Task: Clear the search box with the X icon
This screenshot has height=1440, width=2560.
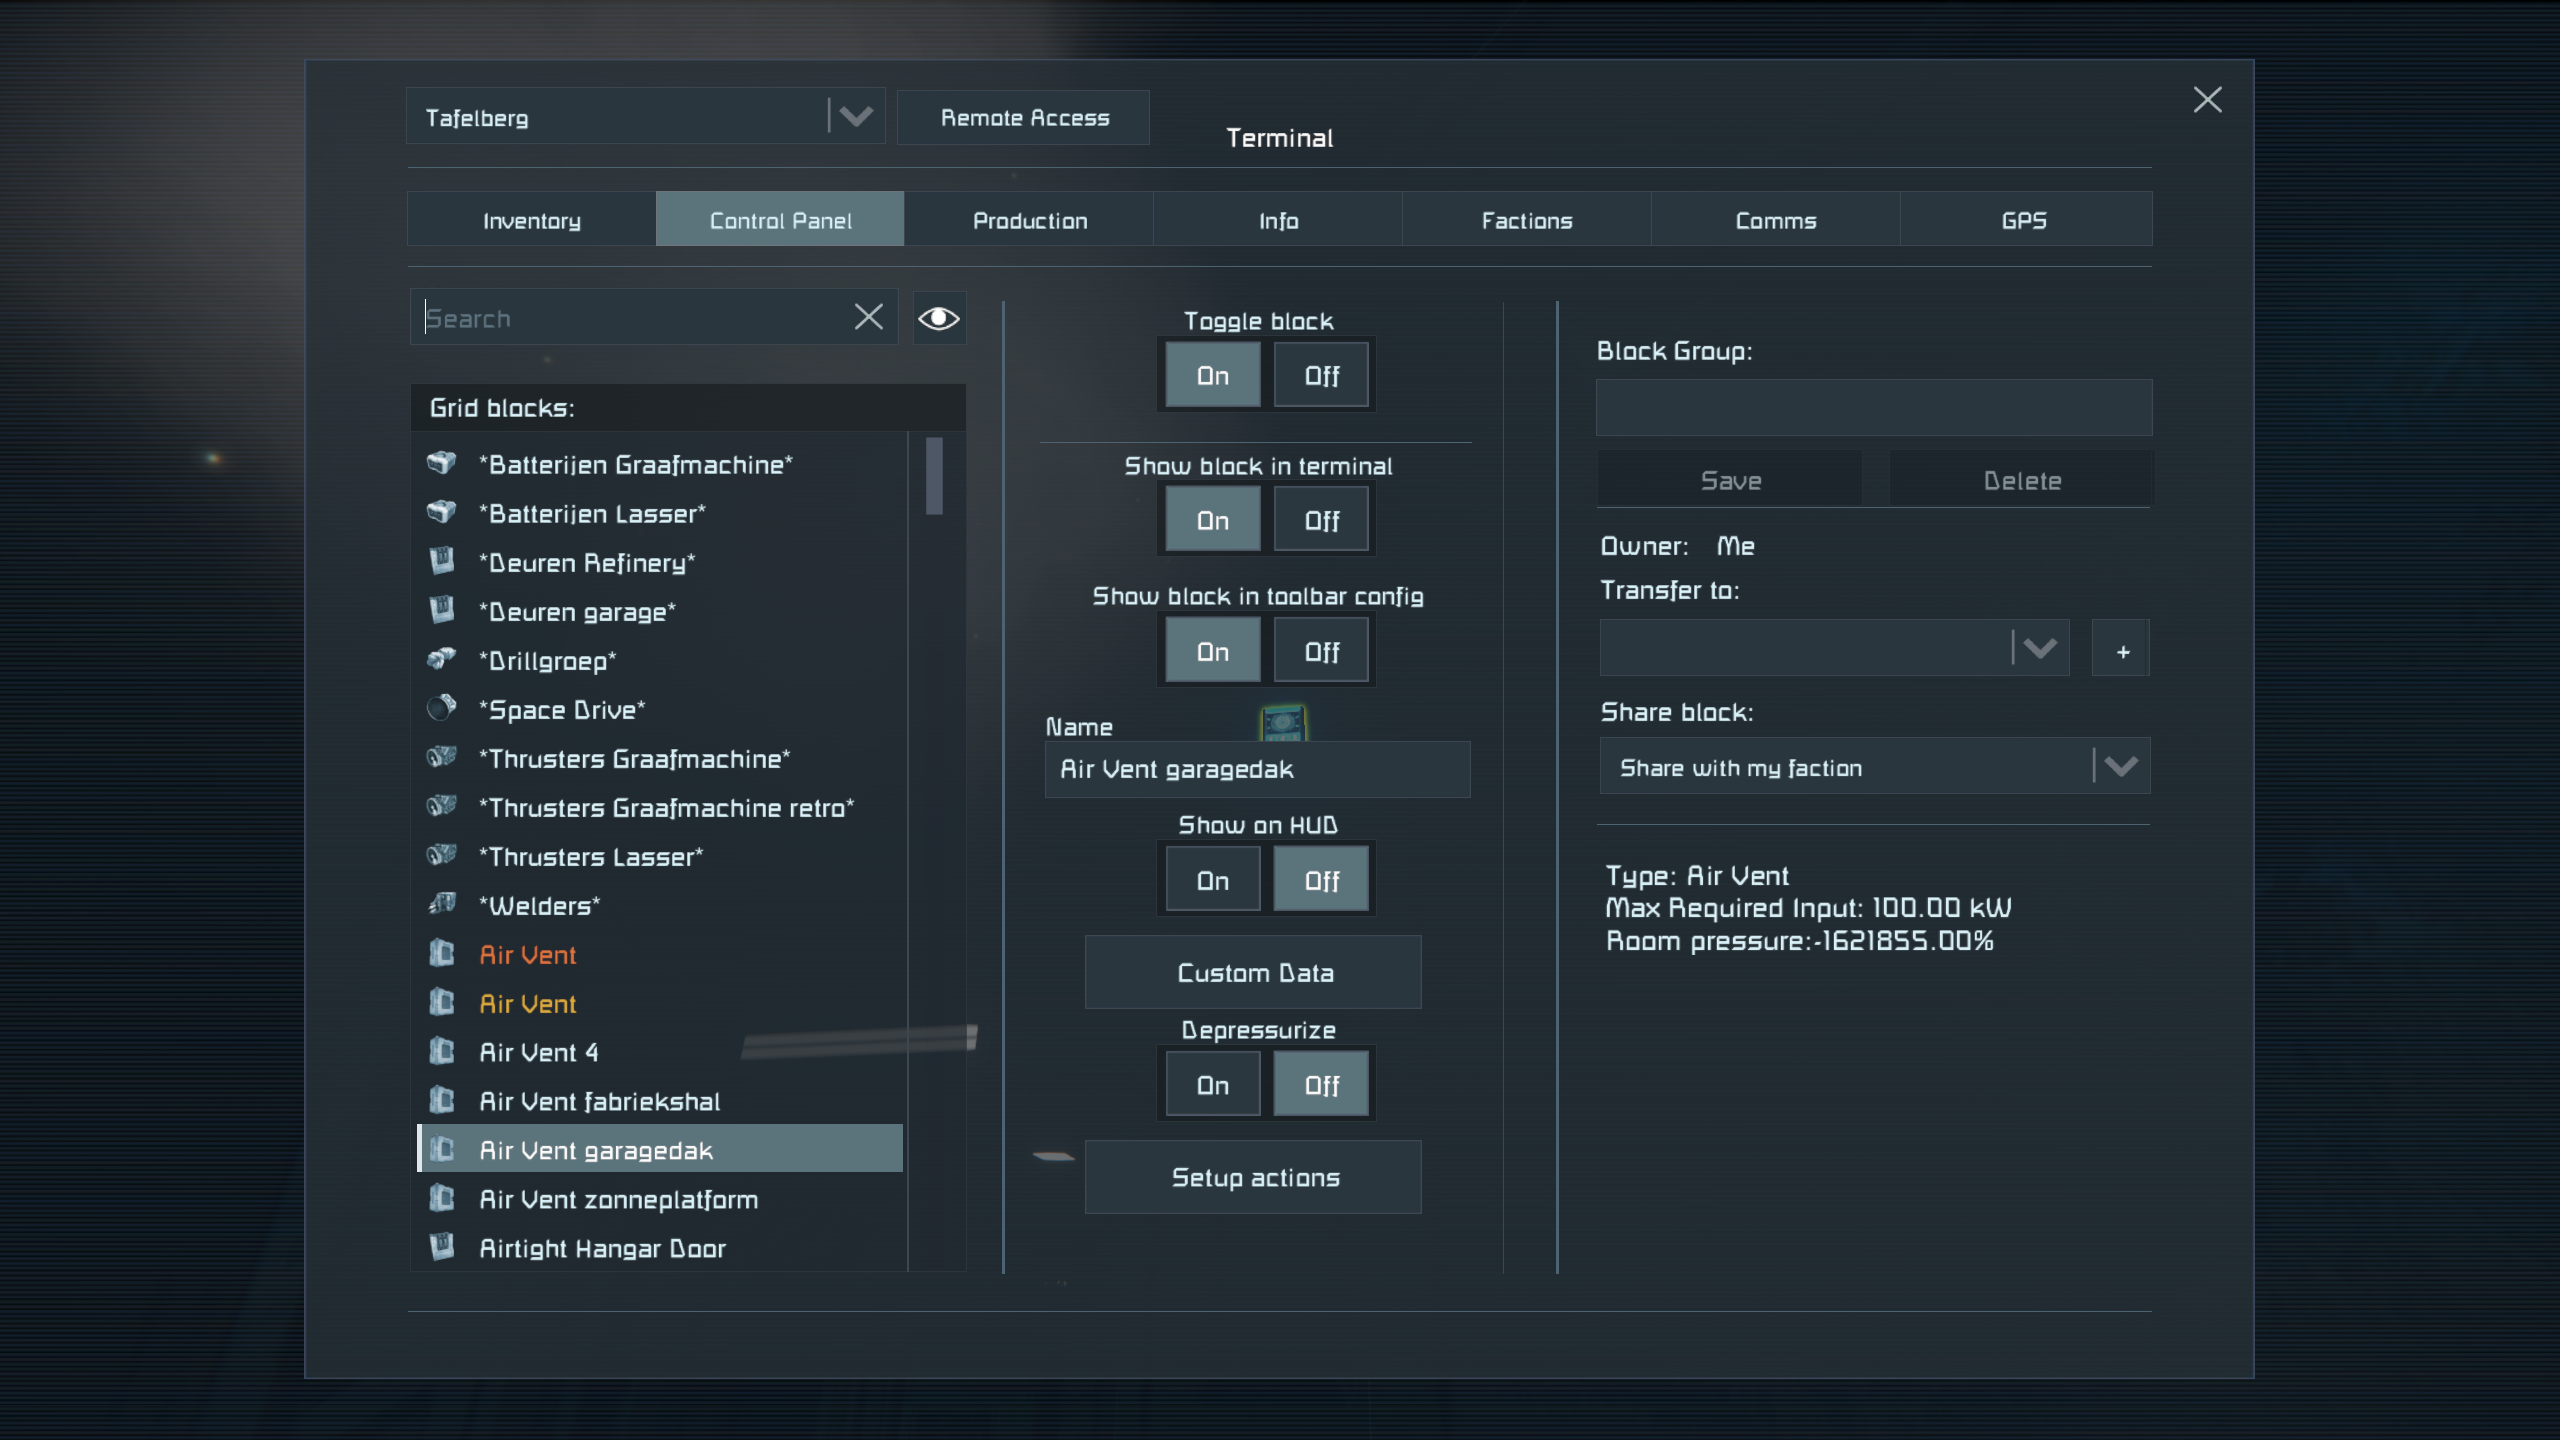Action: tap(868, 318)
